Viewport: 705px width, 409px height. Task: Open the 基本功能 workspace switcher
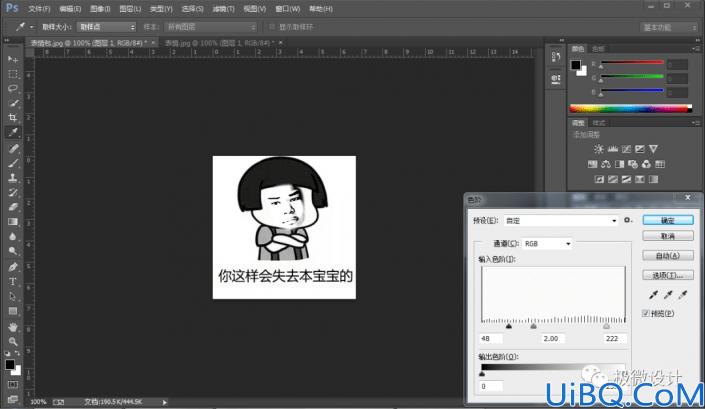coord(669,27)
